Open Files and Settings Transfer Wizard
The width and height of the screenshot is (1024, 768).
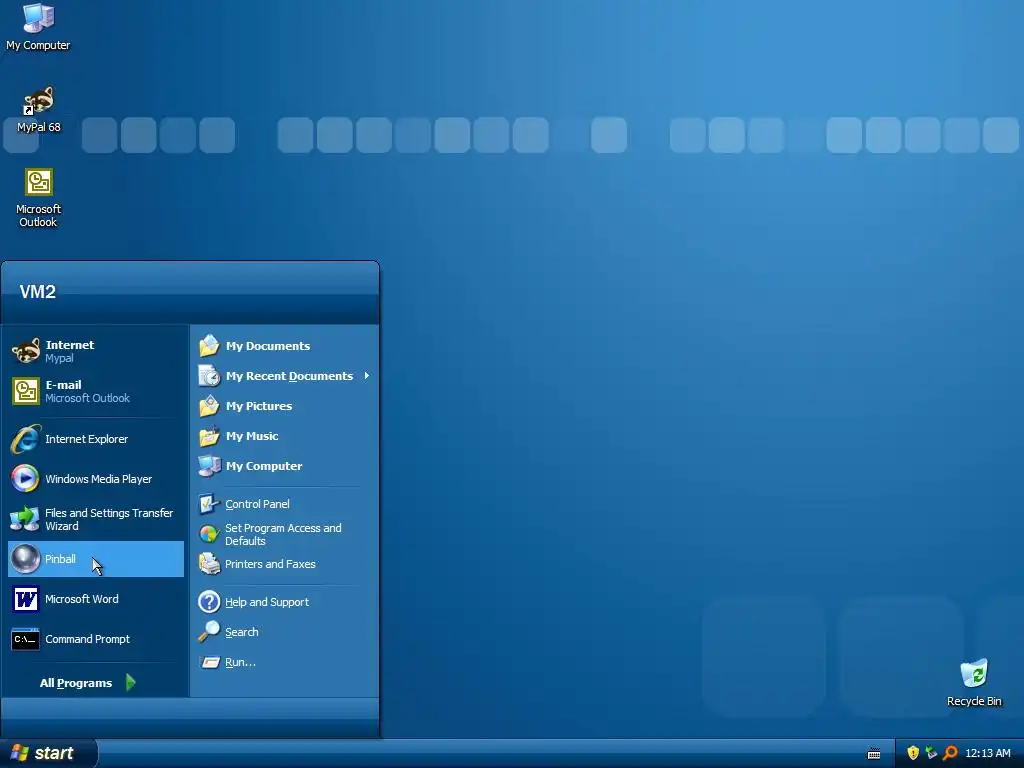point(96,519)
